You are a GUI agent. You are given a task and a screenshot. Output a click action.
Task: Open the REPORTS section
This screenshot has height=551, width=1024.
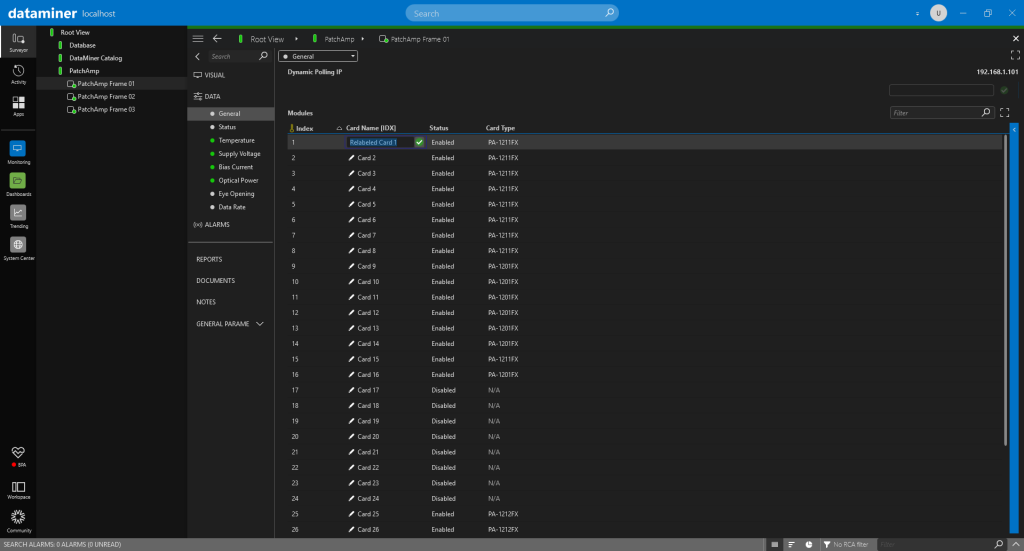(209, 259)
